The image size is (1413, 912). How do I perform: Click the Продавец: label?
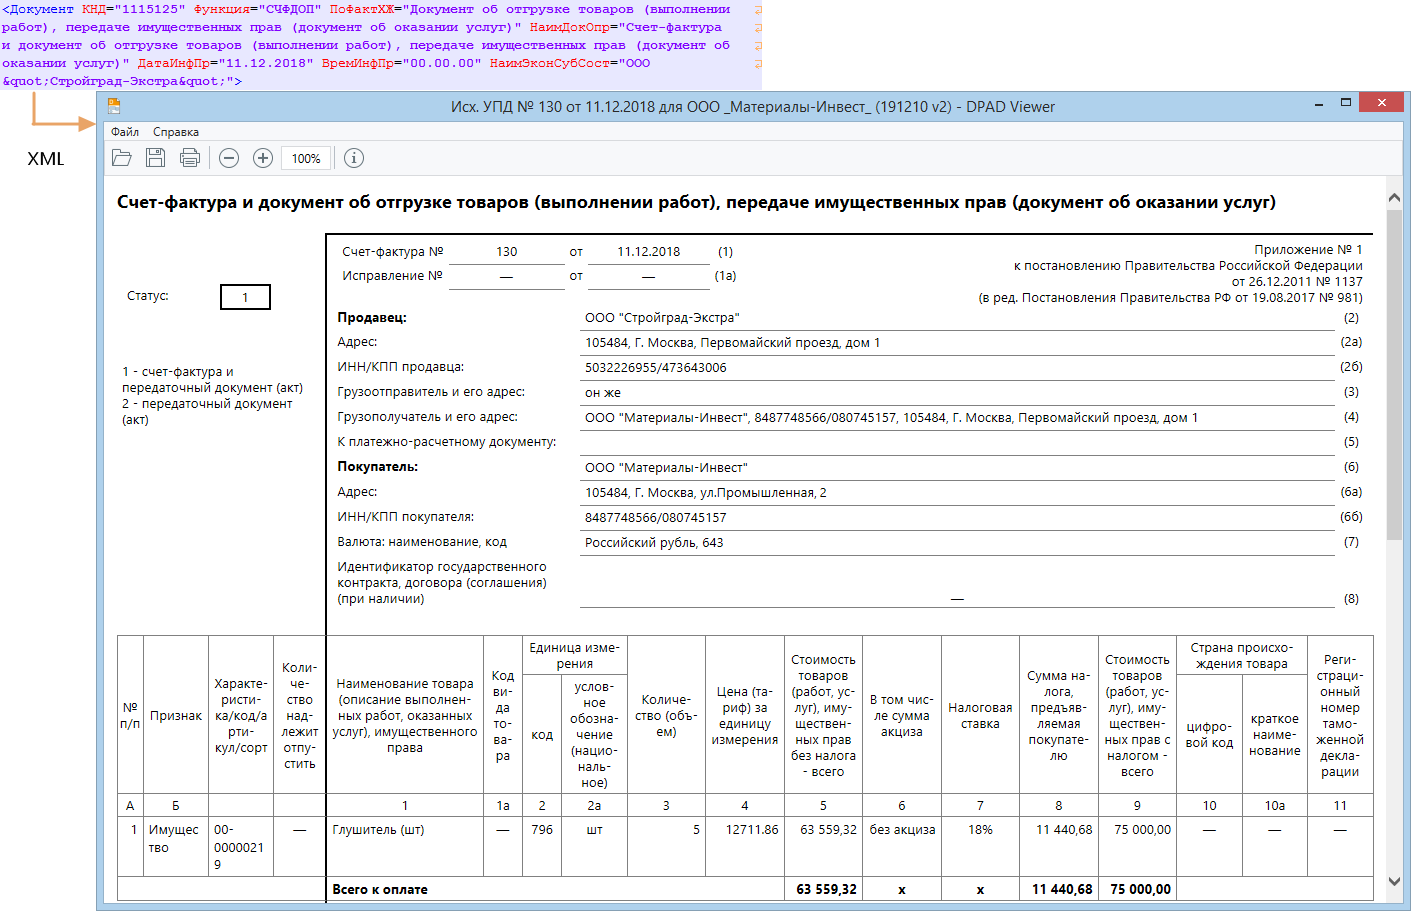(x=372, y=318)
